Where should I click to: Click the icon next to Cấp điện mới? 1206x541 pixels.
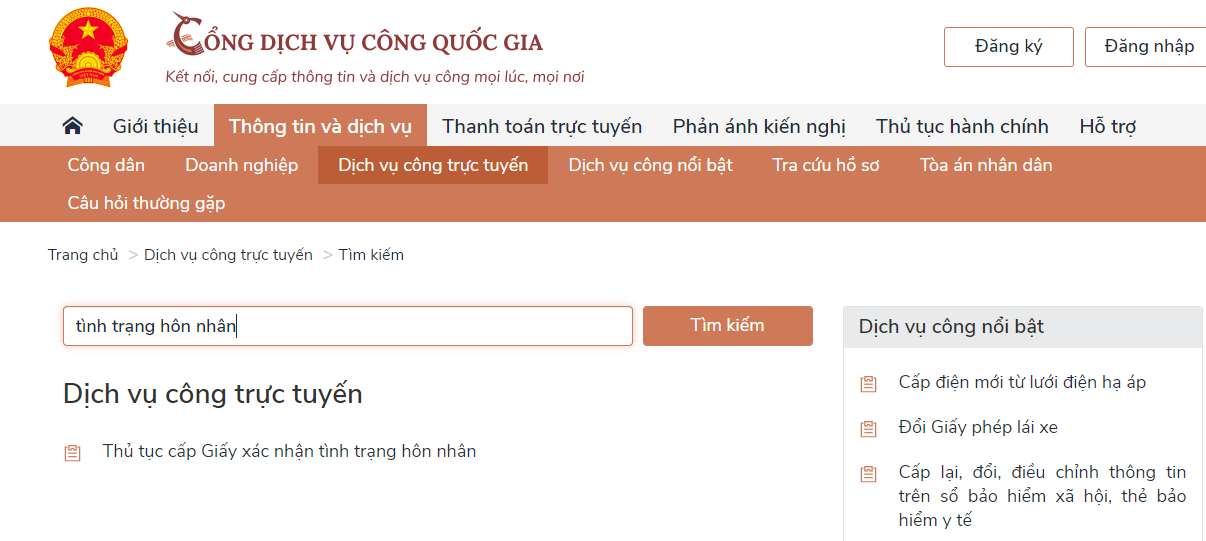pos(868,383)
